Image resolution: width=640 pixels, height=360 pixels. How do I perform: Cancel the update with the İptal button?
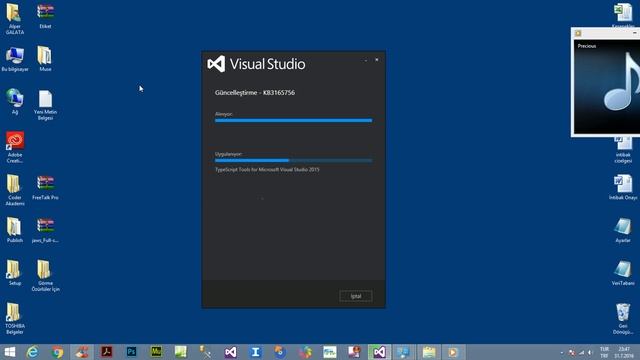tap(356, 296)
